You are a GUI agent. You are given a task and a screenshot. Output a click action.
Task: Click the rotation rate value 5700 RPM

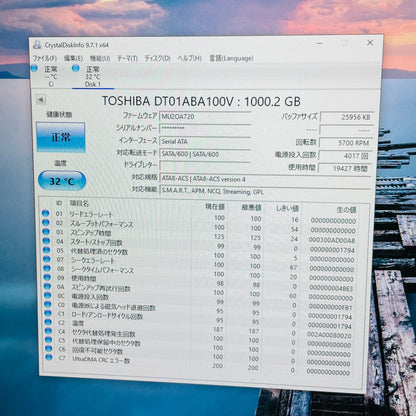(346, 143)
